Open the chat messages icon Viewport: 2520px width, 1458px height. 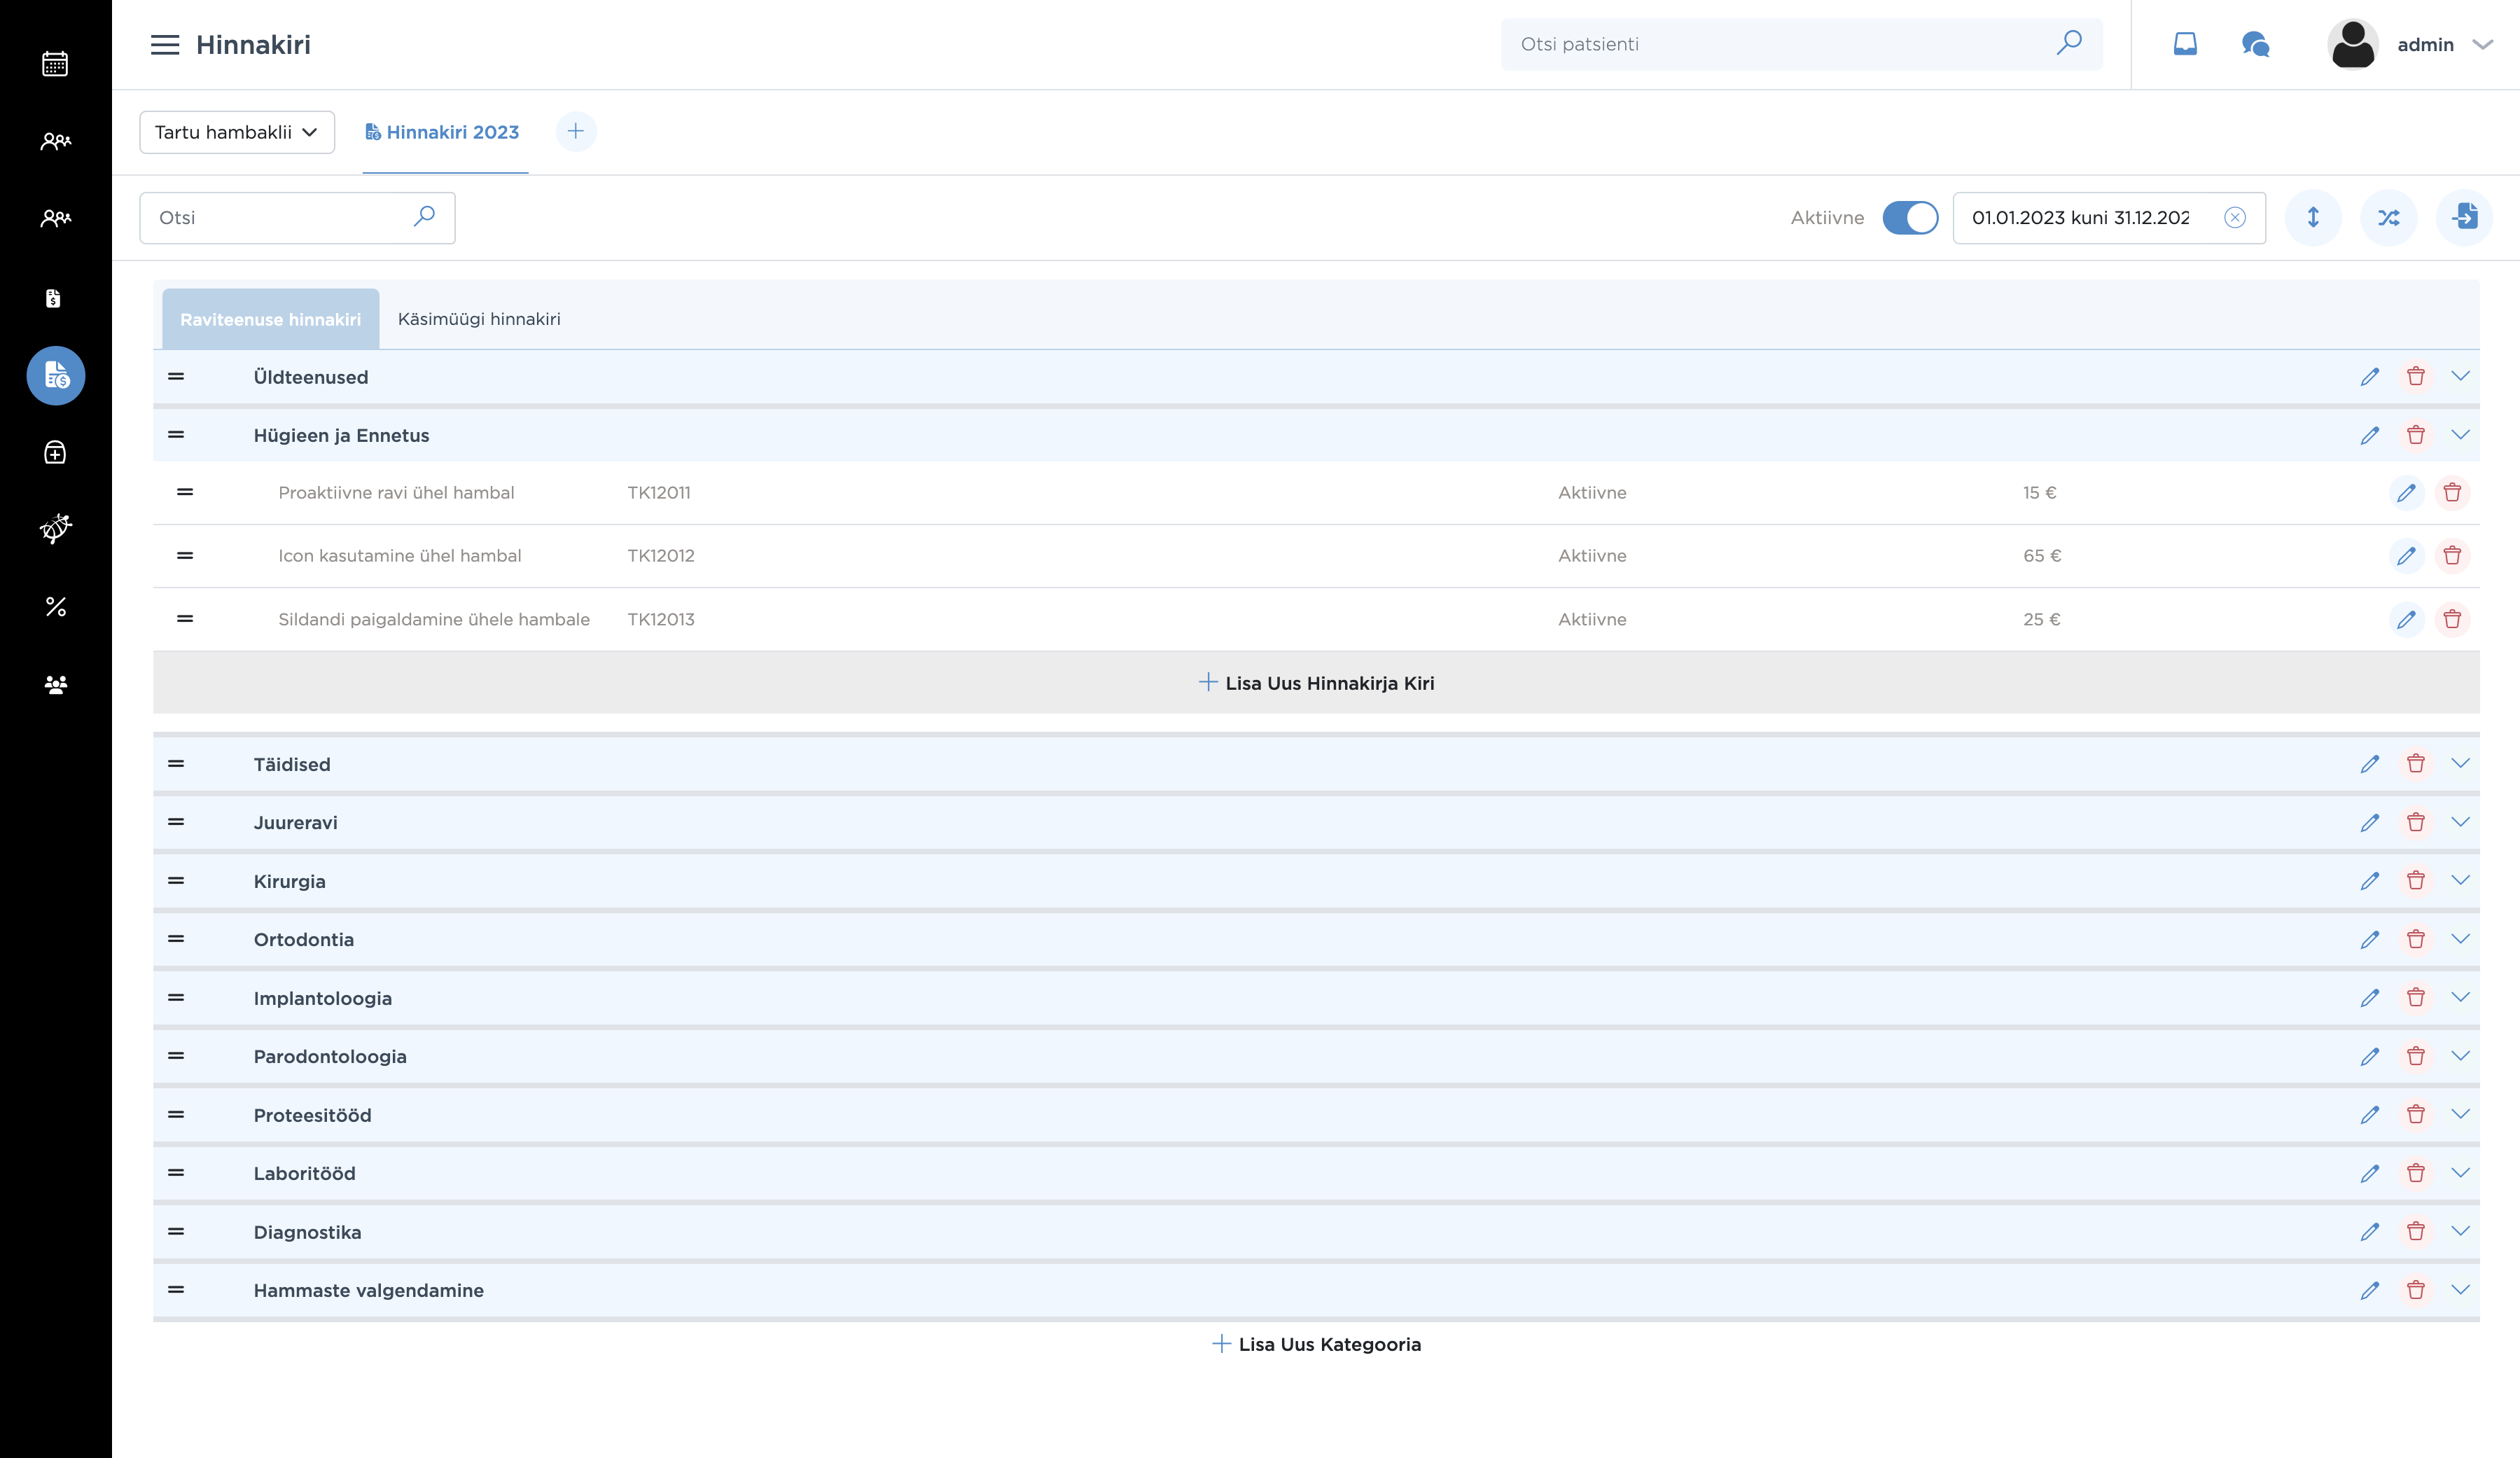point(2255,44)
